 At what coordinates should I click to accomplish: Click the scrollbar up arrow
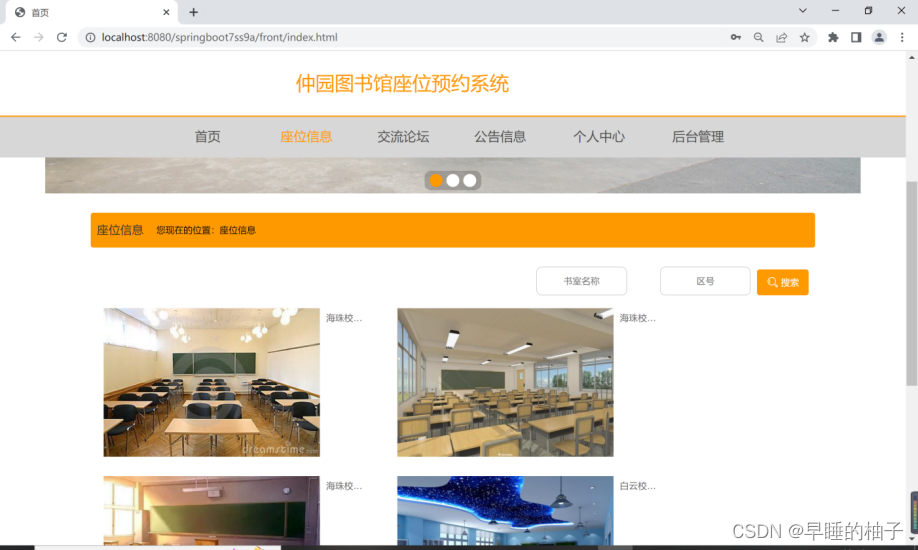(x=912, y=57)
